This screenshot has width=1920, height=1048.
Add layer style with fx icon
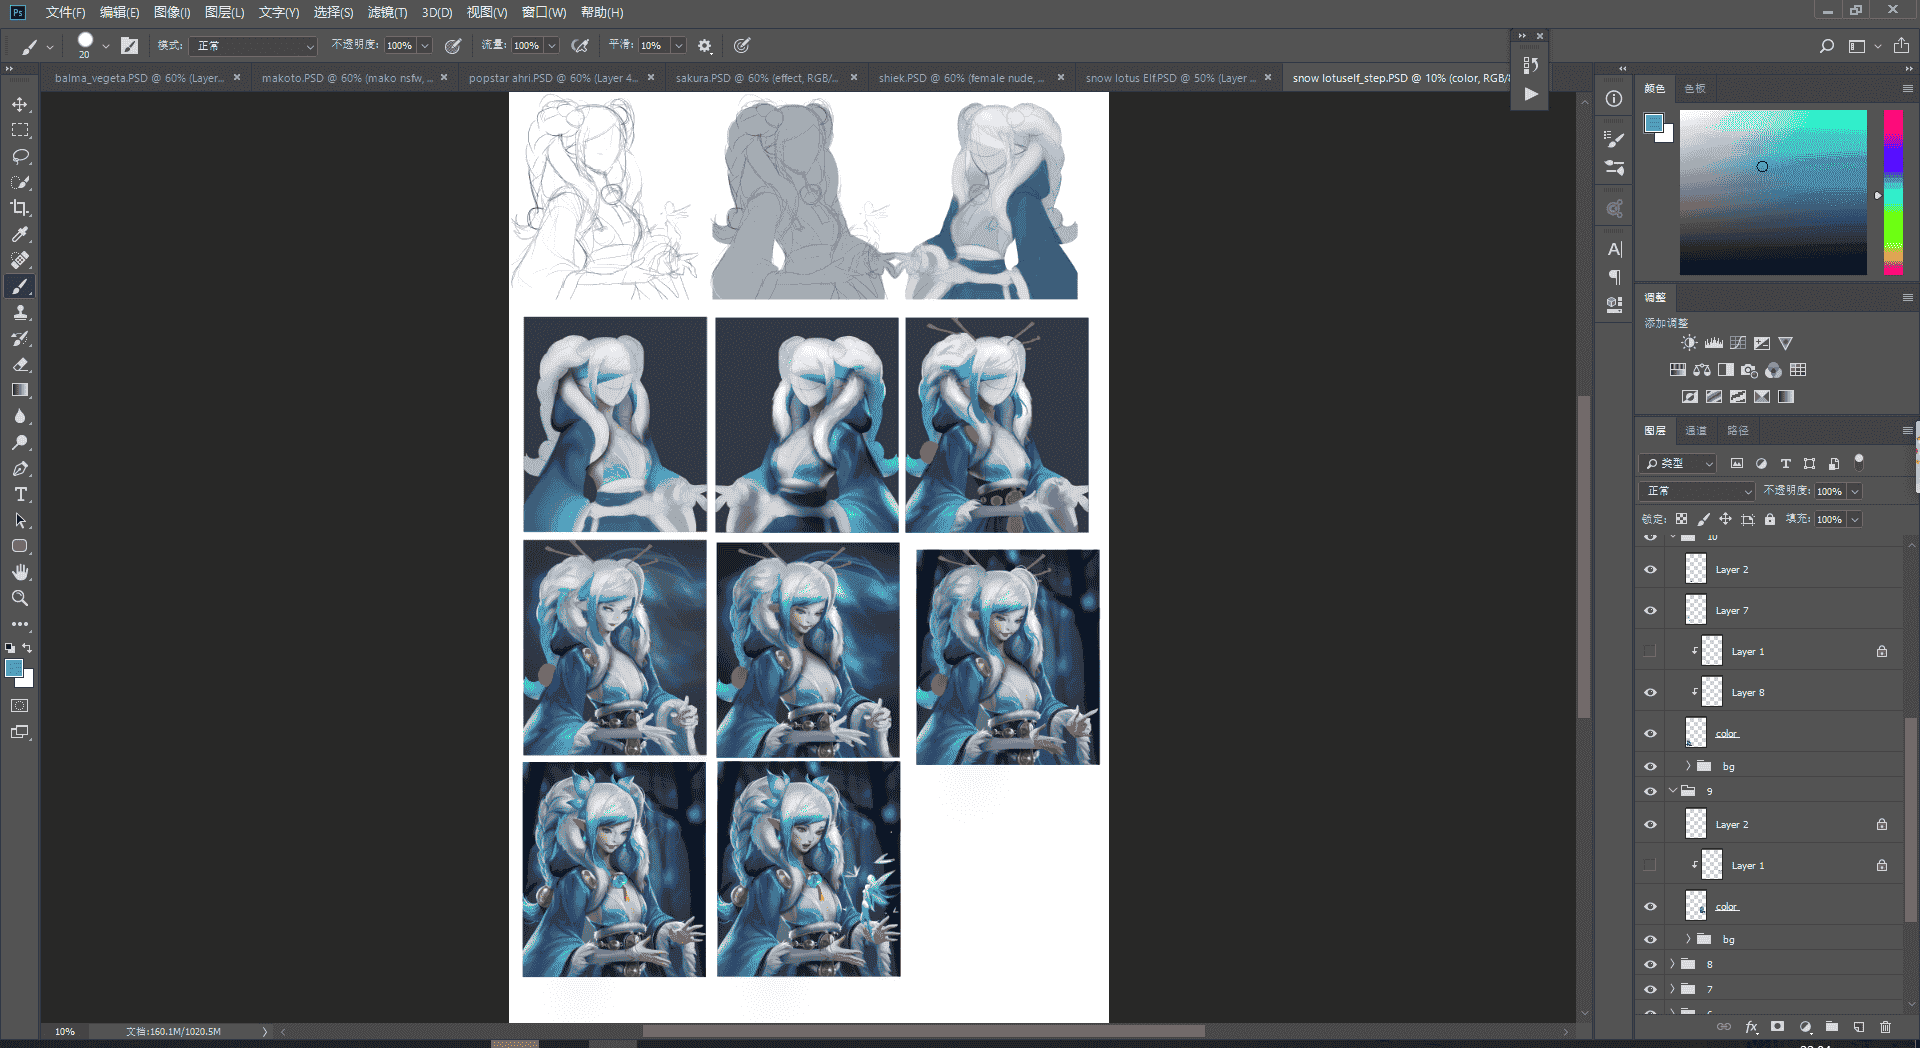(1751, 1027)
